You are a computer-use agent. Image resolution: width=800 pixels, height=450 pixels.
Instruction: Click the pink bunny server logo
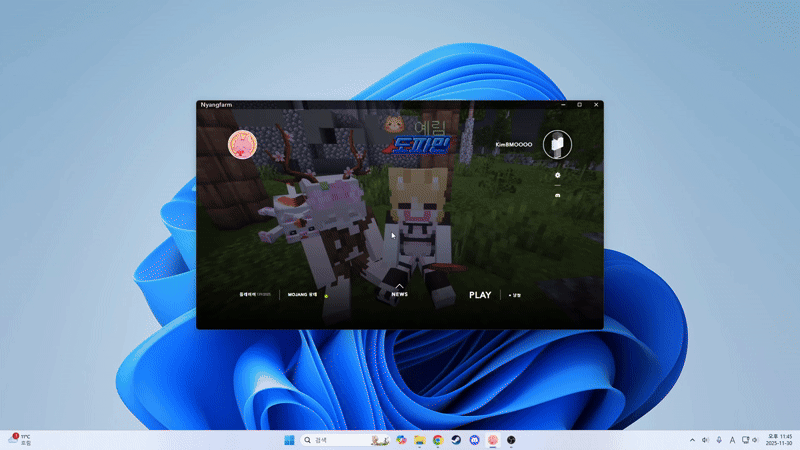[242, 145]
